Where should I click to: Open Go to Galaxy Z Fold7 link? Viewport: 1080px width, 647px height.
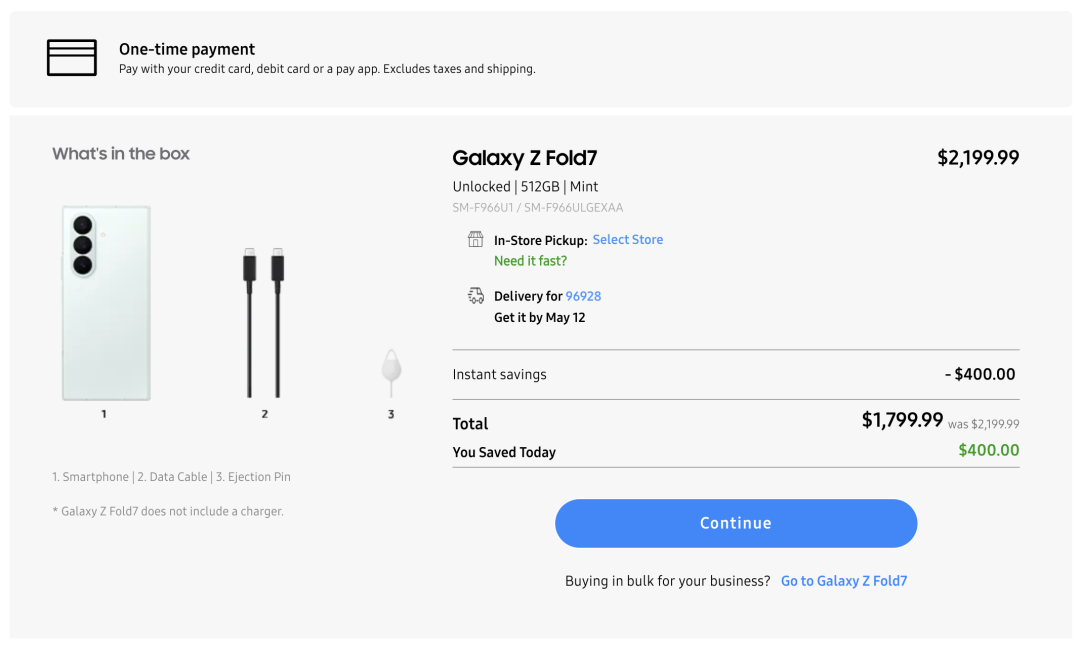[x=844, y=581]
